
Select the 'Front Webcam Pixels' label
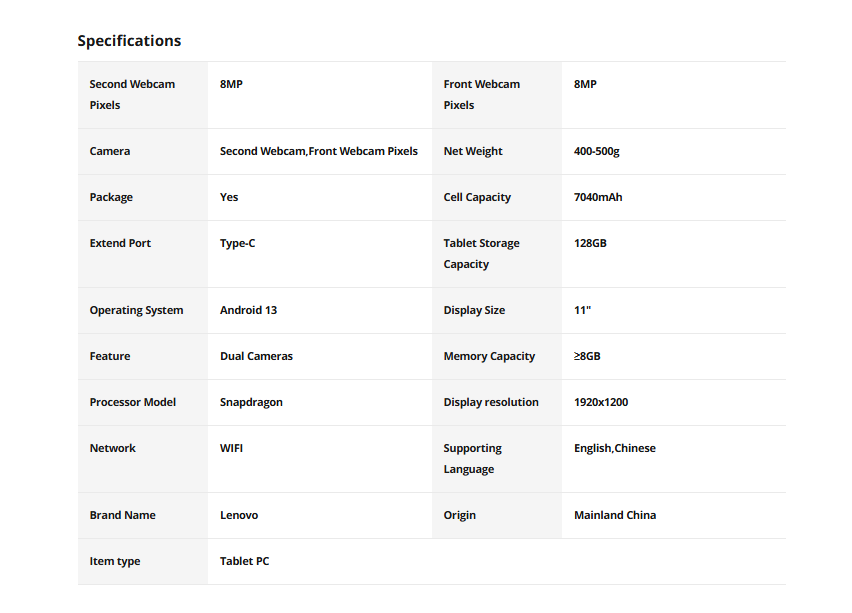point(481,95)
